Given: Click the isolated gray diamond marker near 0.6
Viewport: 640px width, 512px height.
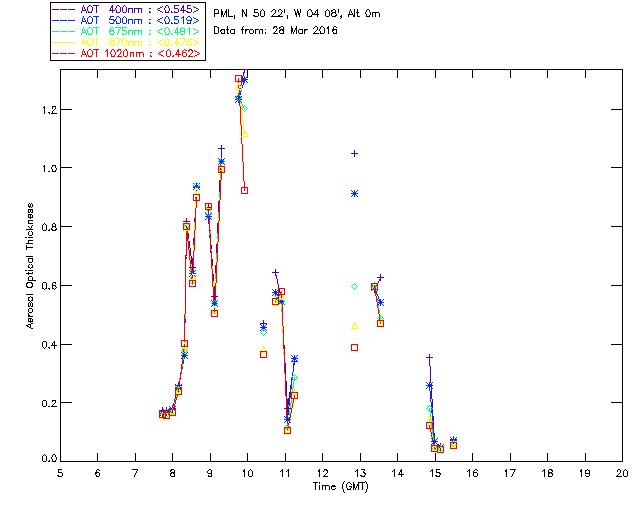Looking at the screenshot, I should pos(354,287).
